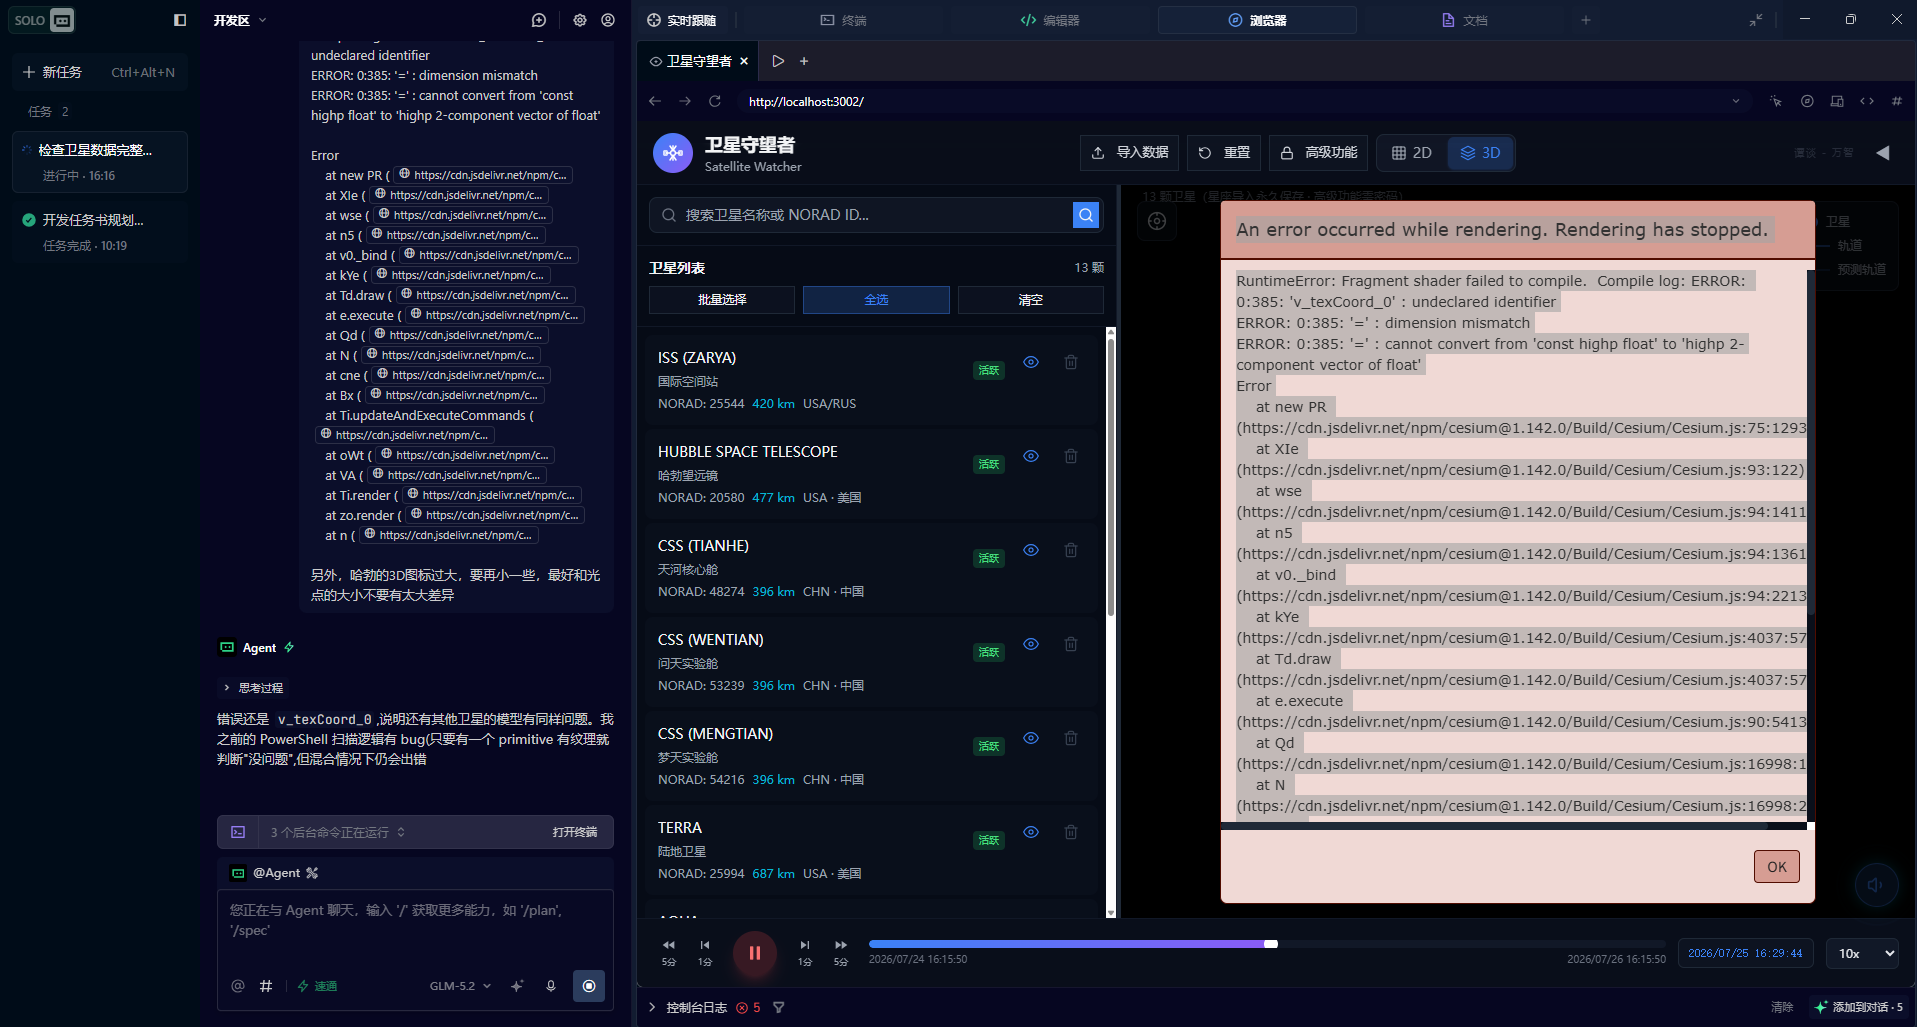This screenshot has height=1027, width=1917.
Task: Stop the agent with the stop button
Action: (589, 986)
